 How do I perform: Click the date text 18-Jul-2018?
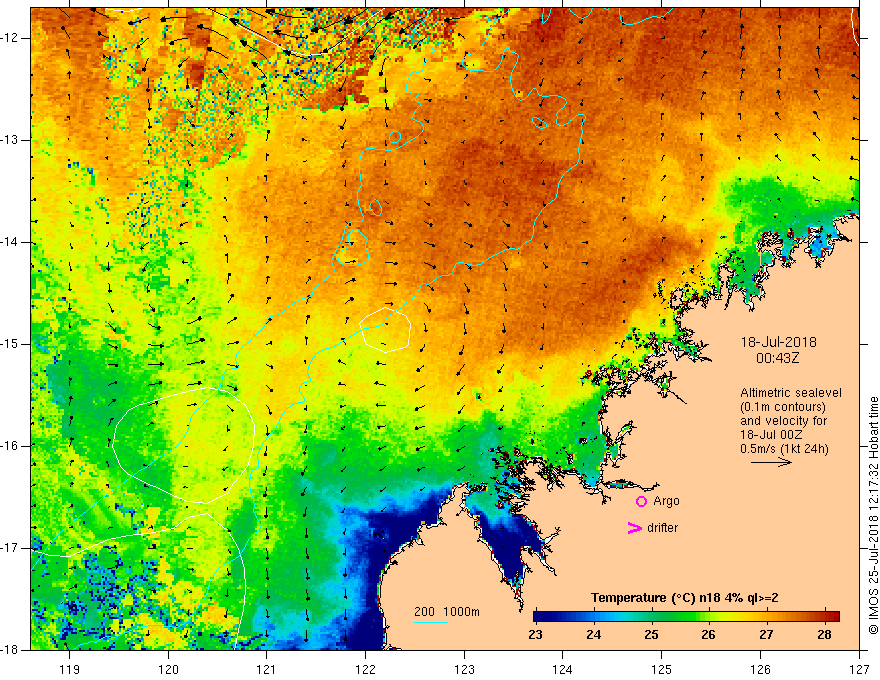[x=778, y=342]
